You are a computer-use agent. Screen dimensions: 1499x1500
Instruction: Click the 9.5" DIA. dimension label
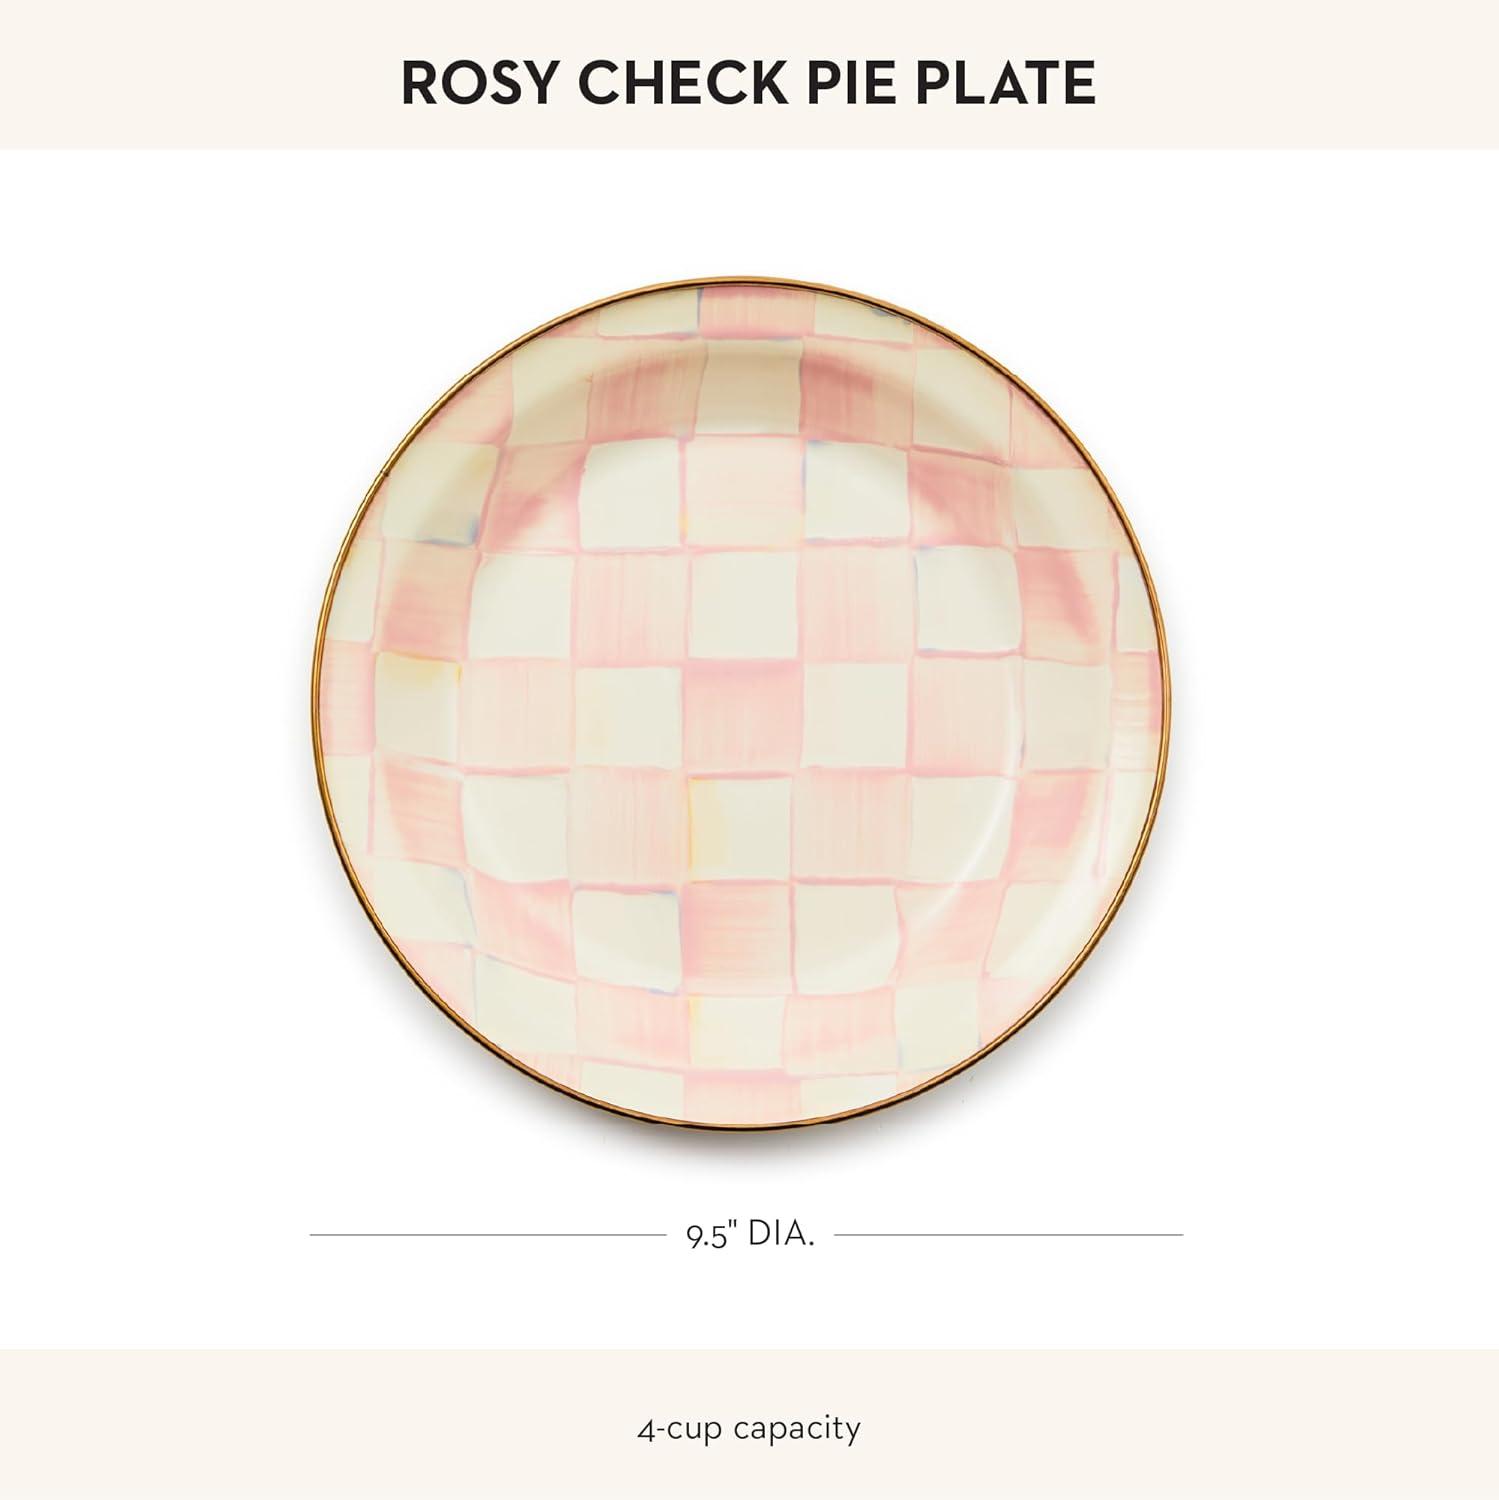point(749,1235)
